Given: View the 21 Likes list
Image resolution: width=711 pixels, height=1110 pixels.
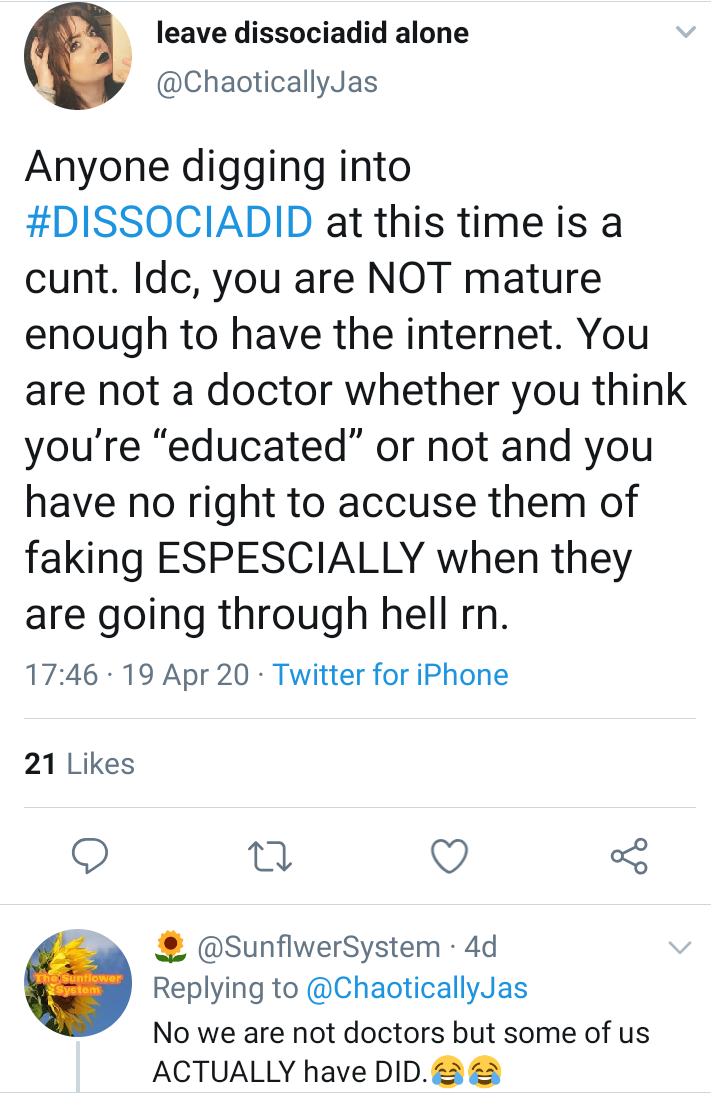Looking at the screenshot, I should (79, 764).
